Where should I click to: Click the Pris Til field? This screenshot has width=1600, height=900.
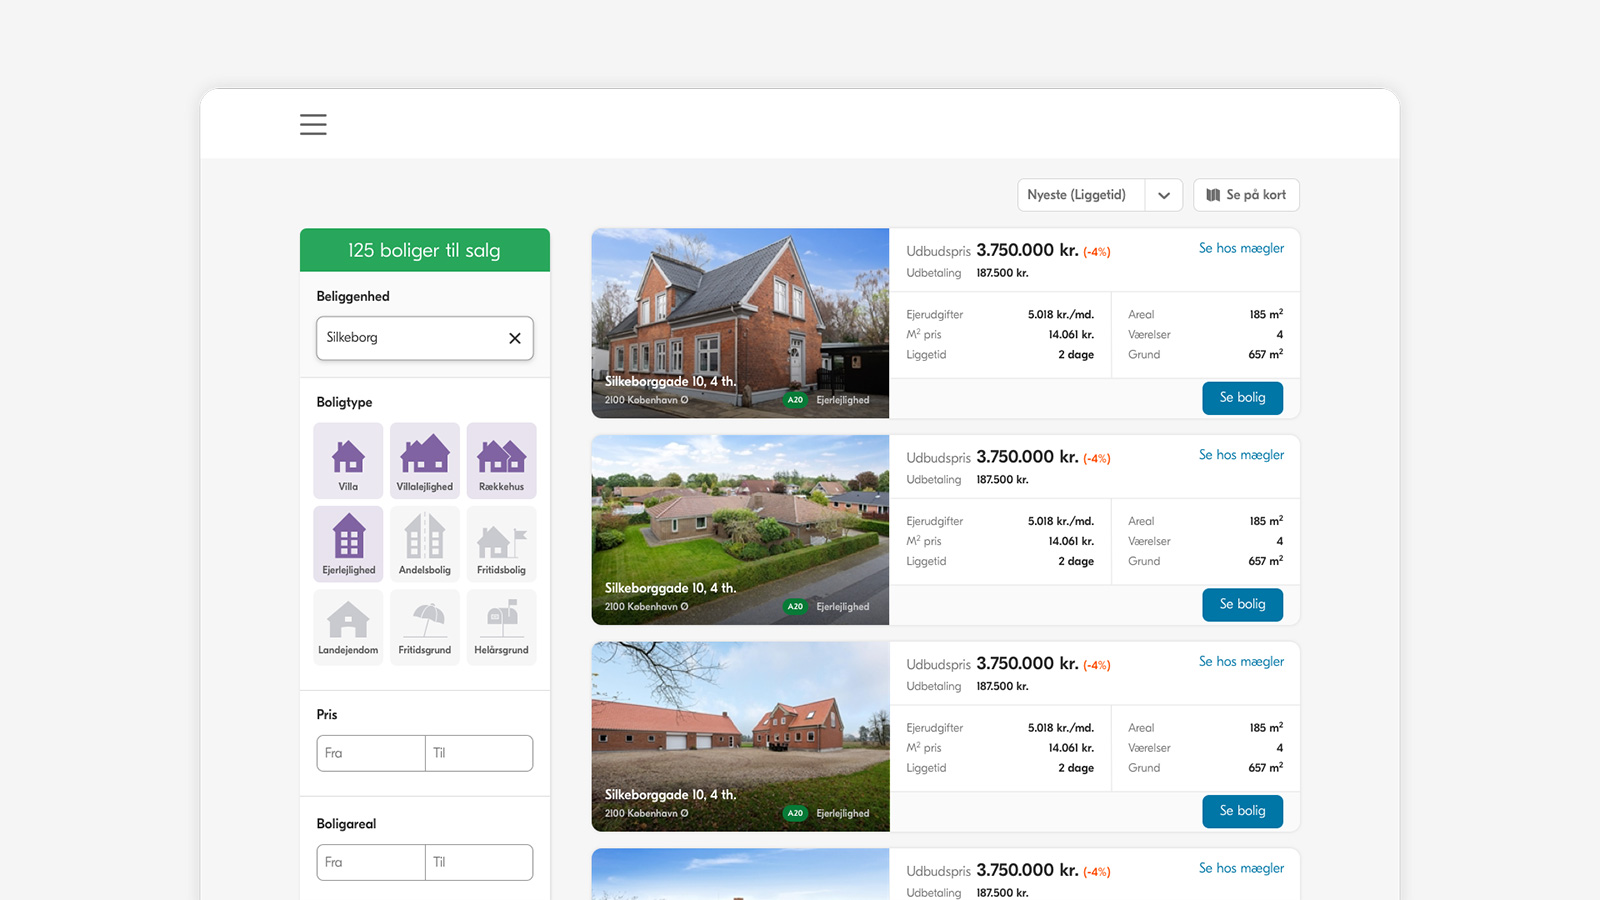coord(479,753)
